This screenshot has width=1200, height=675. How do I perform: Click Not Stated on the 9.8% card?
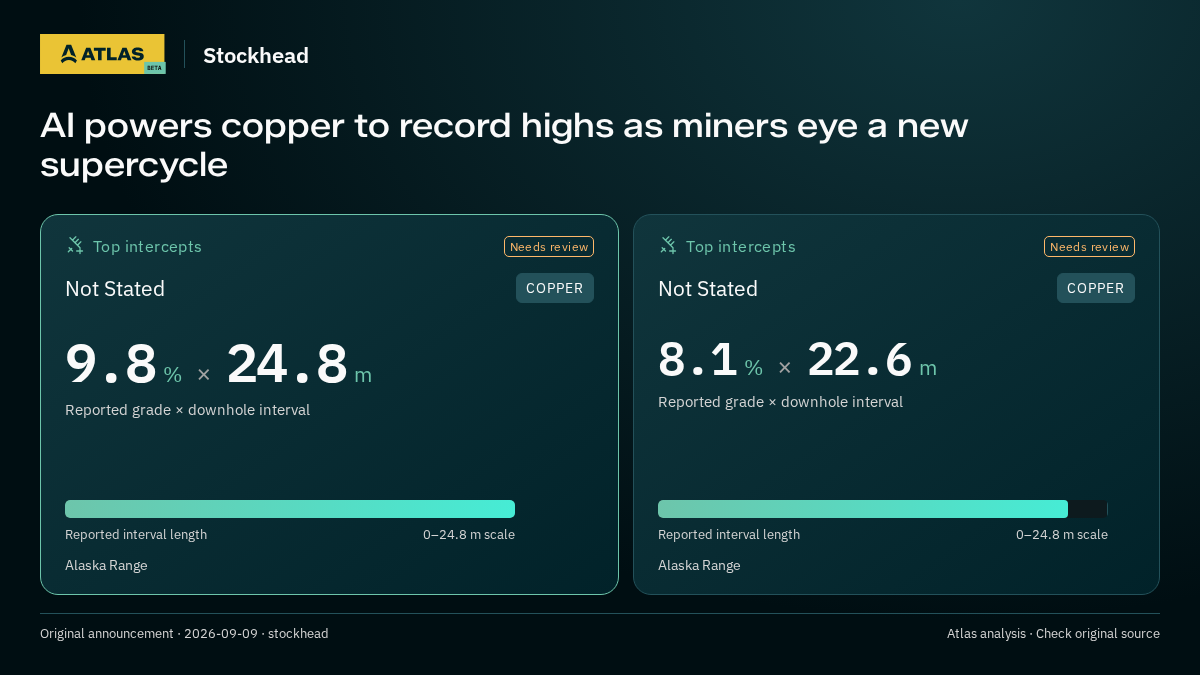pos(115,289)
